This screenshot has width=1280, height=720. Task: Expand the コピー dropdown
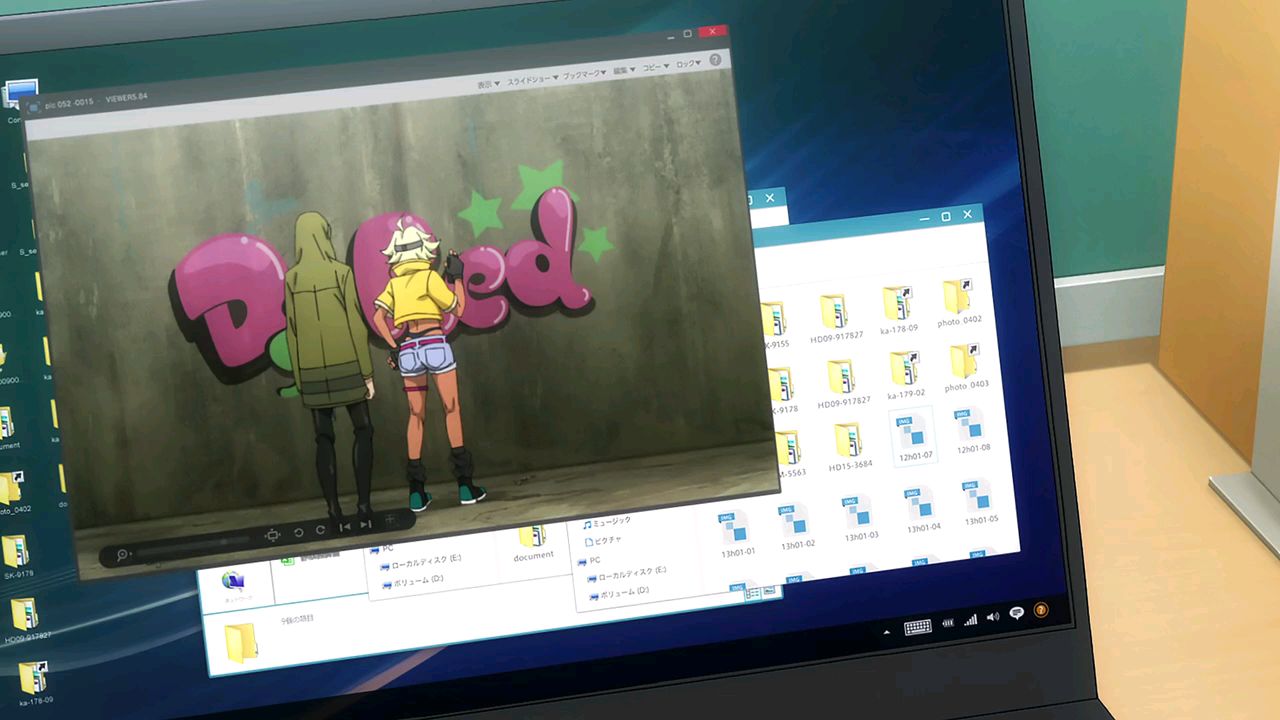(x=655, y=67)
